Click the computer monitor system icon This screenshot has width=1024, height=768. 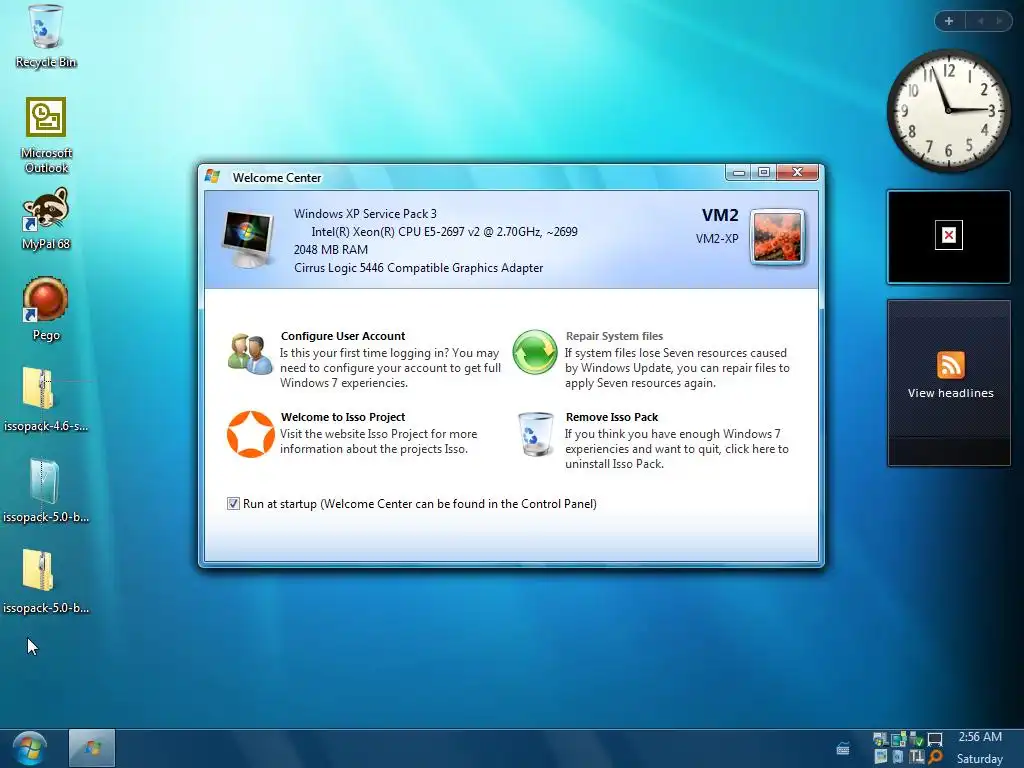pyautogui.click(x=248, y=240)
